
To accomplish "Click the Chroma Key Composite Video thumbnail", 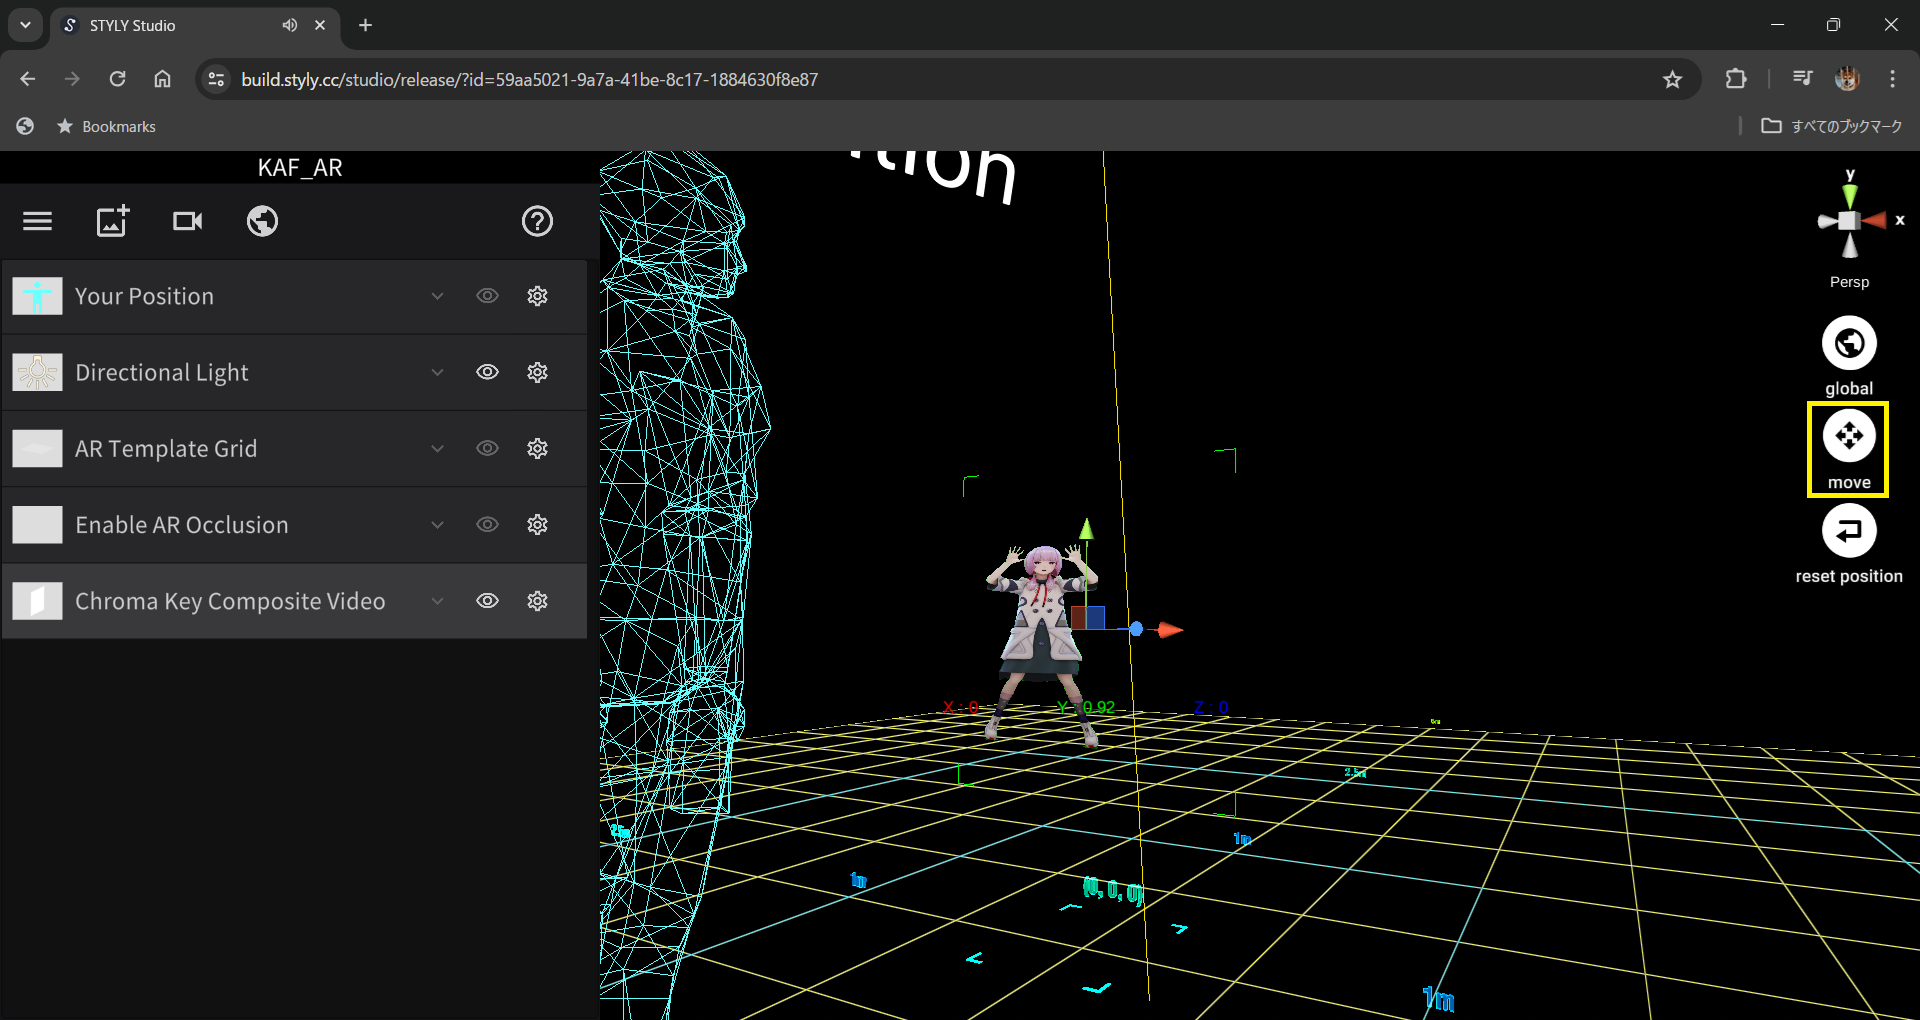I will click(x=38, y=600).
